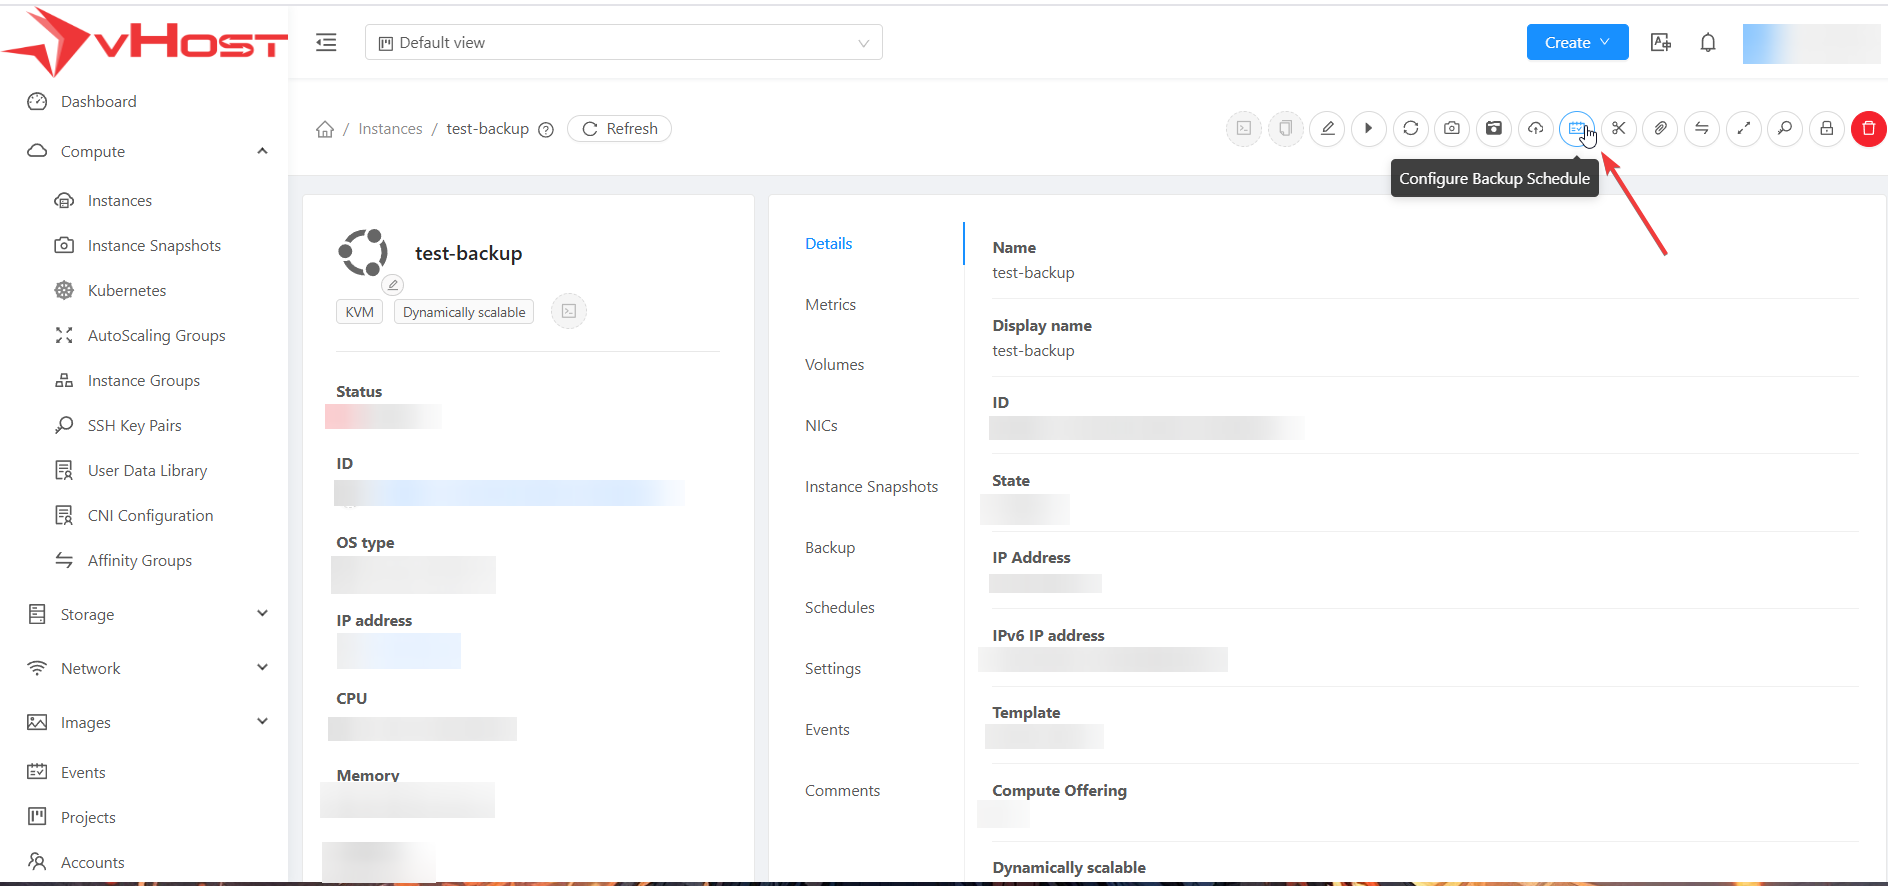Click the pencil edit icon in the action toolbar

pyautogui.click(x=1327, y=129)
